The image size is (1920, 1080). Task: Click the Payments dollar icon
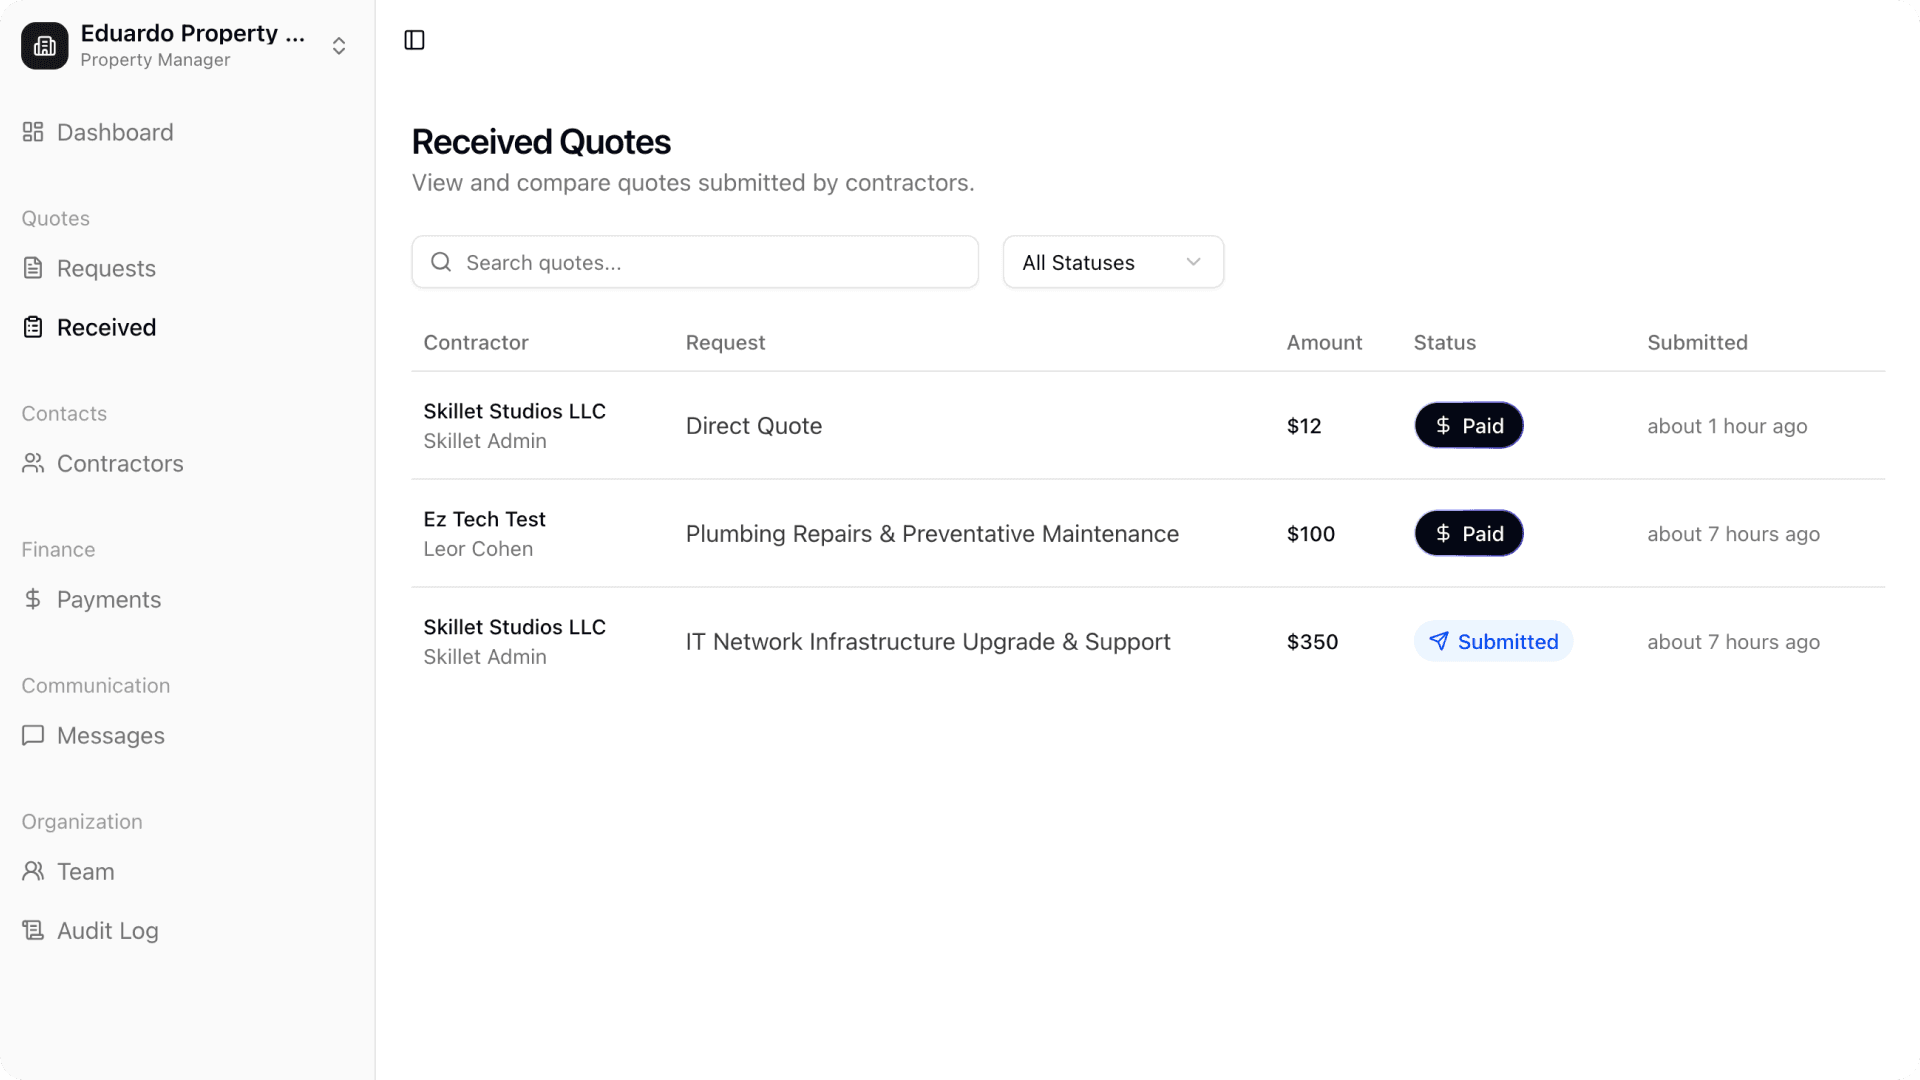pyautogui.click(x=33, y=599)
